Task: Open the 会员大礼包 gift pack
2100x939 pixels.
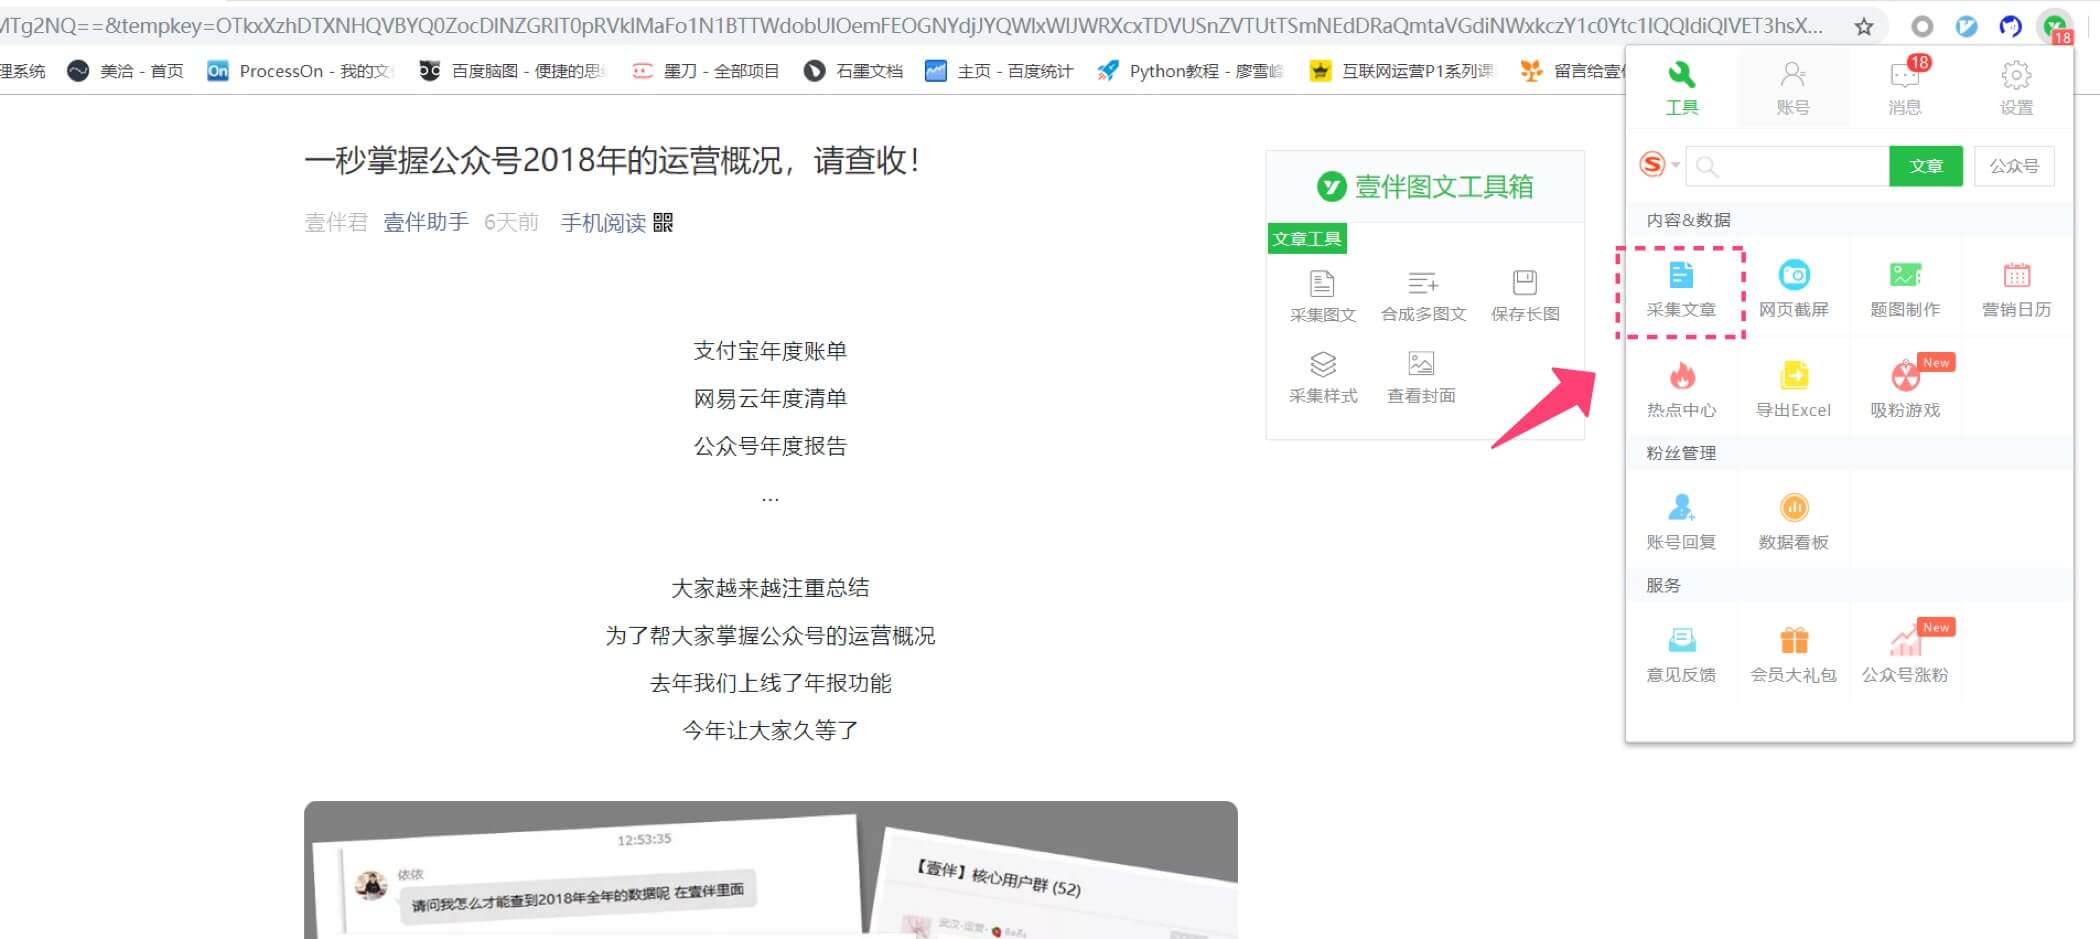Action: coord(1793,655)
